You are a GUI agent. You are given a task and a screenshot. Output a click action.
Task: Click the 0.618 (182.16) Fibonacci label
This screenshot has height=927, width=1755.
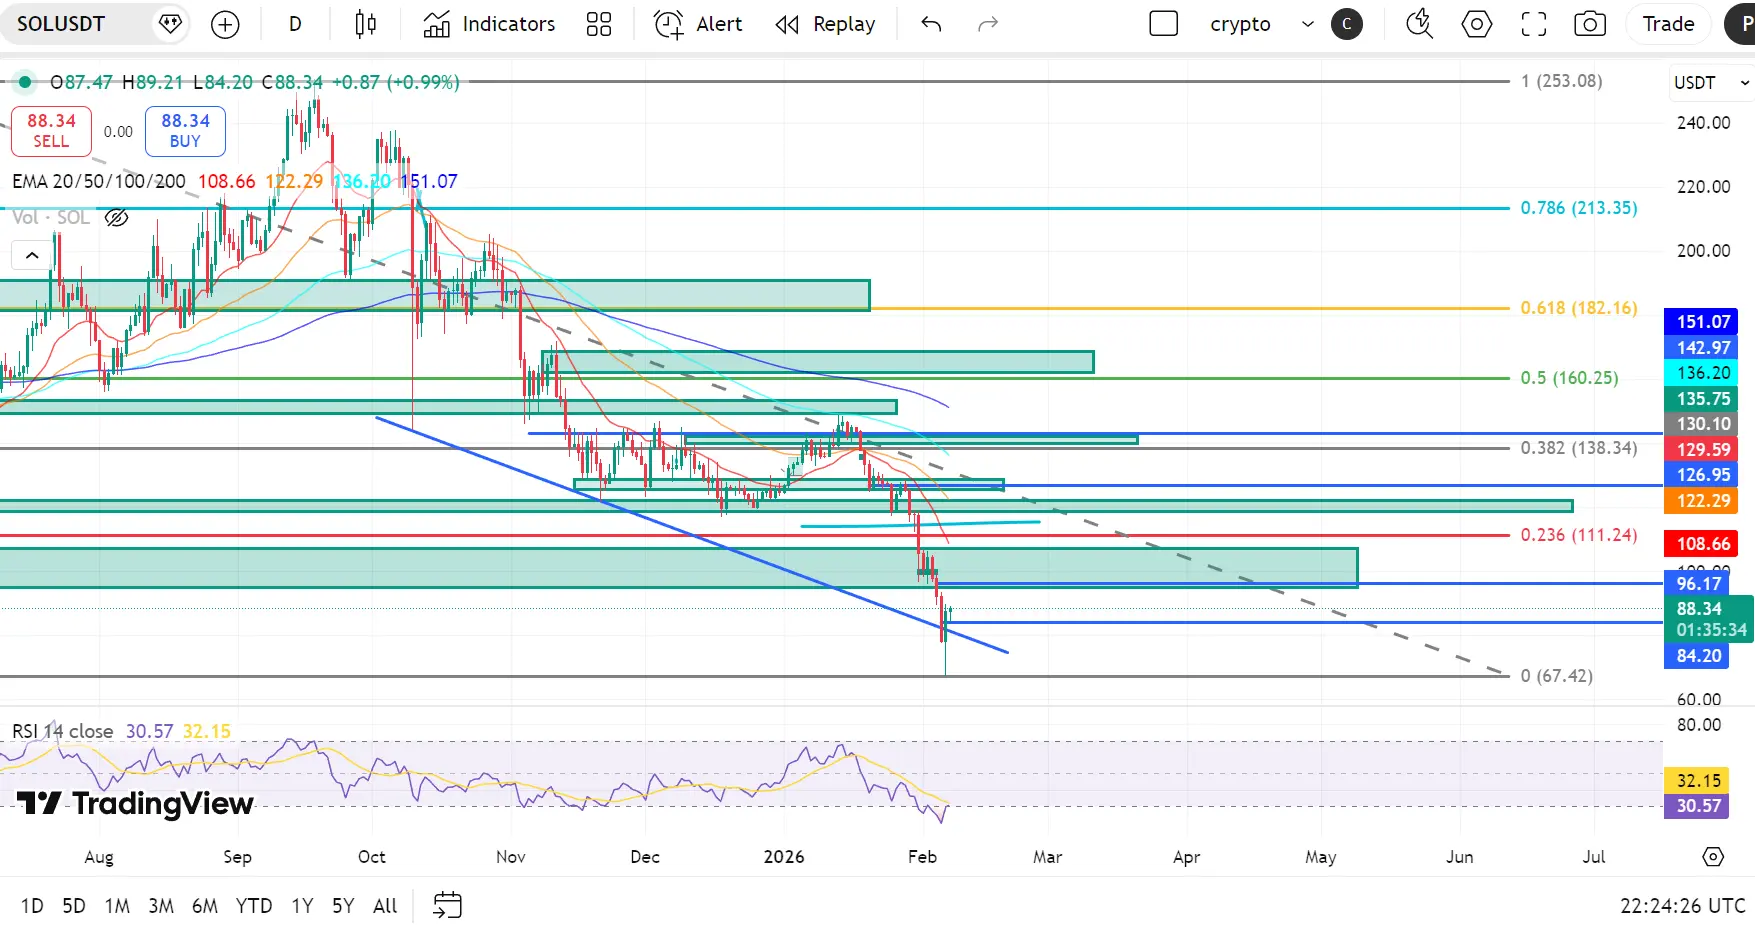[x=1579, y=308]
